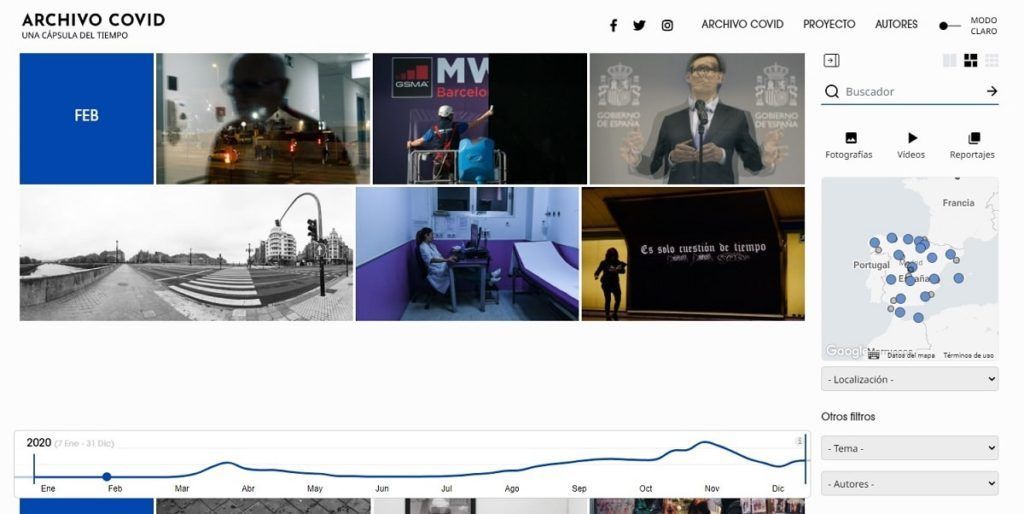Jump to Sep on the timeline
This screenshot has width=1024, height=514.
click(x=579, y=489)
